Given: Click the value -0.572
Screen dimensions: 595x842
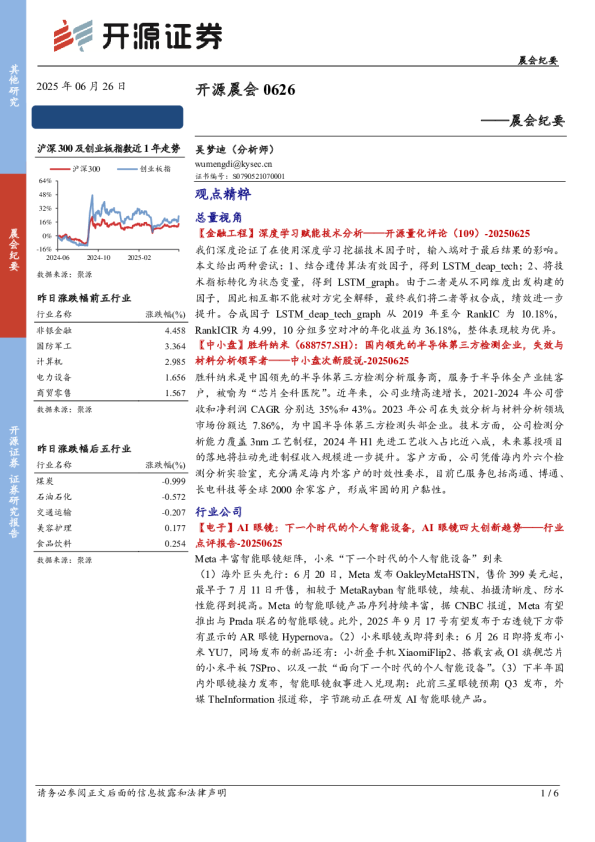Looking at the screenshot, I should click(174, 497).
